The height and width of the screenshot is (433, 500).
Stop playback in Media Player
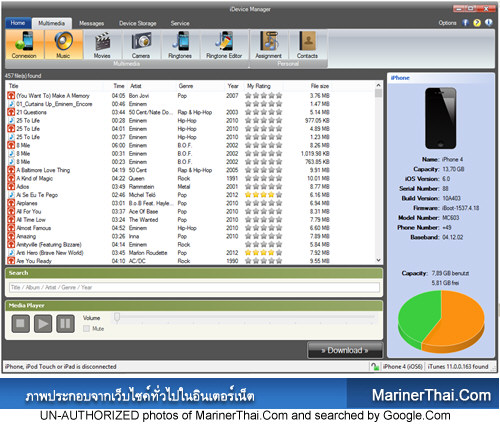coord(21,323)
